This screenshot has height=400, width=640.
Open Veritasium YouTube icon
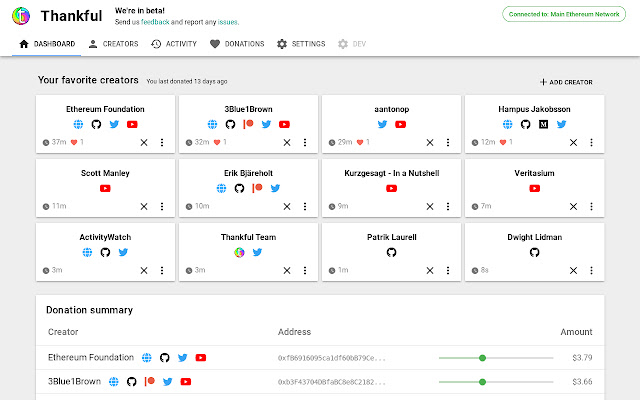535,188
